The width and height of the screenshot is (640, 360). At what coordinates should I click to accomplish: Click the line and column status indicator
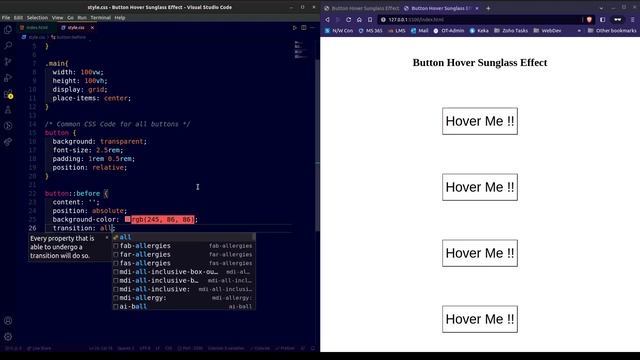tap(100, 348)
